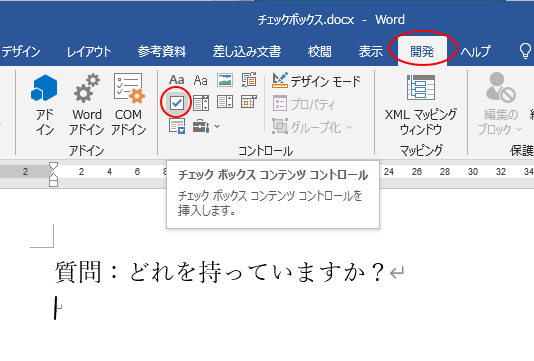The width and height of the screenshot is (534, 361).
Task: Click the first-line indent marker on ruler
Action: [53, 166]
